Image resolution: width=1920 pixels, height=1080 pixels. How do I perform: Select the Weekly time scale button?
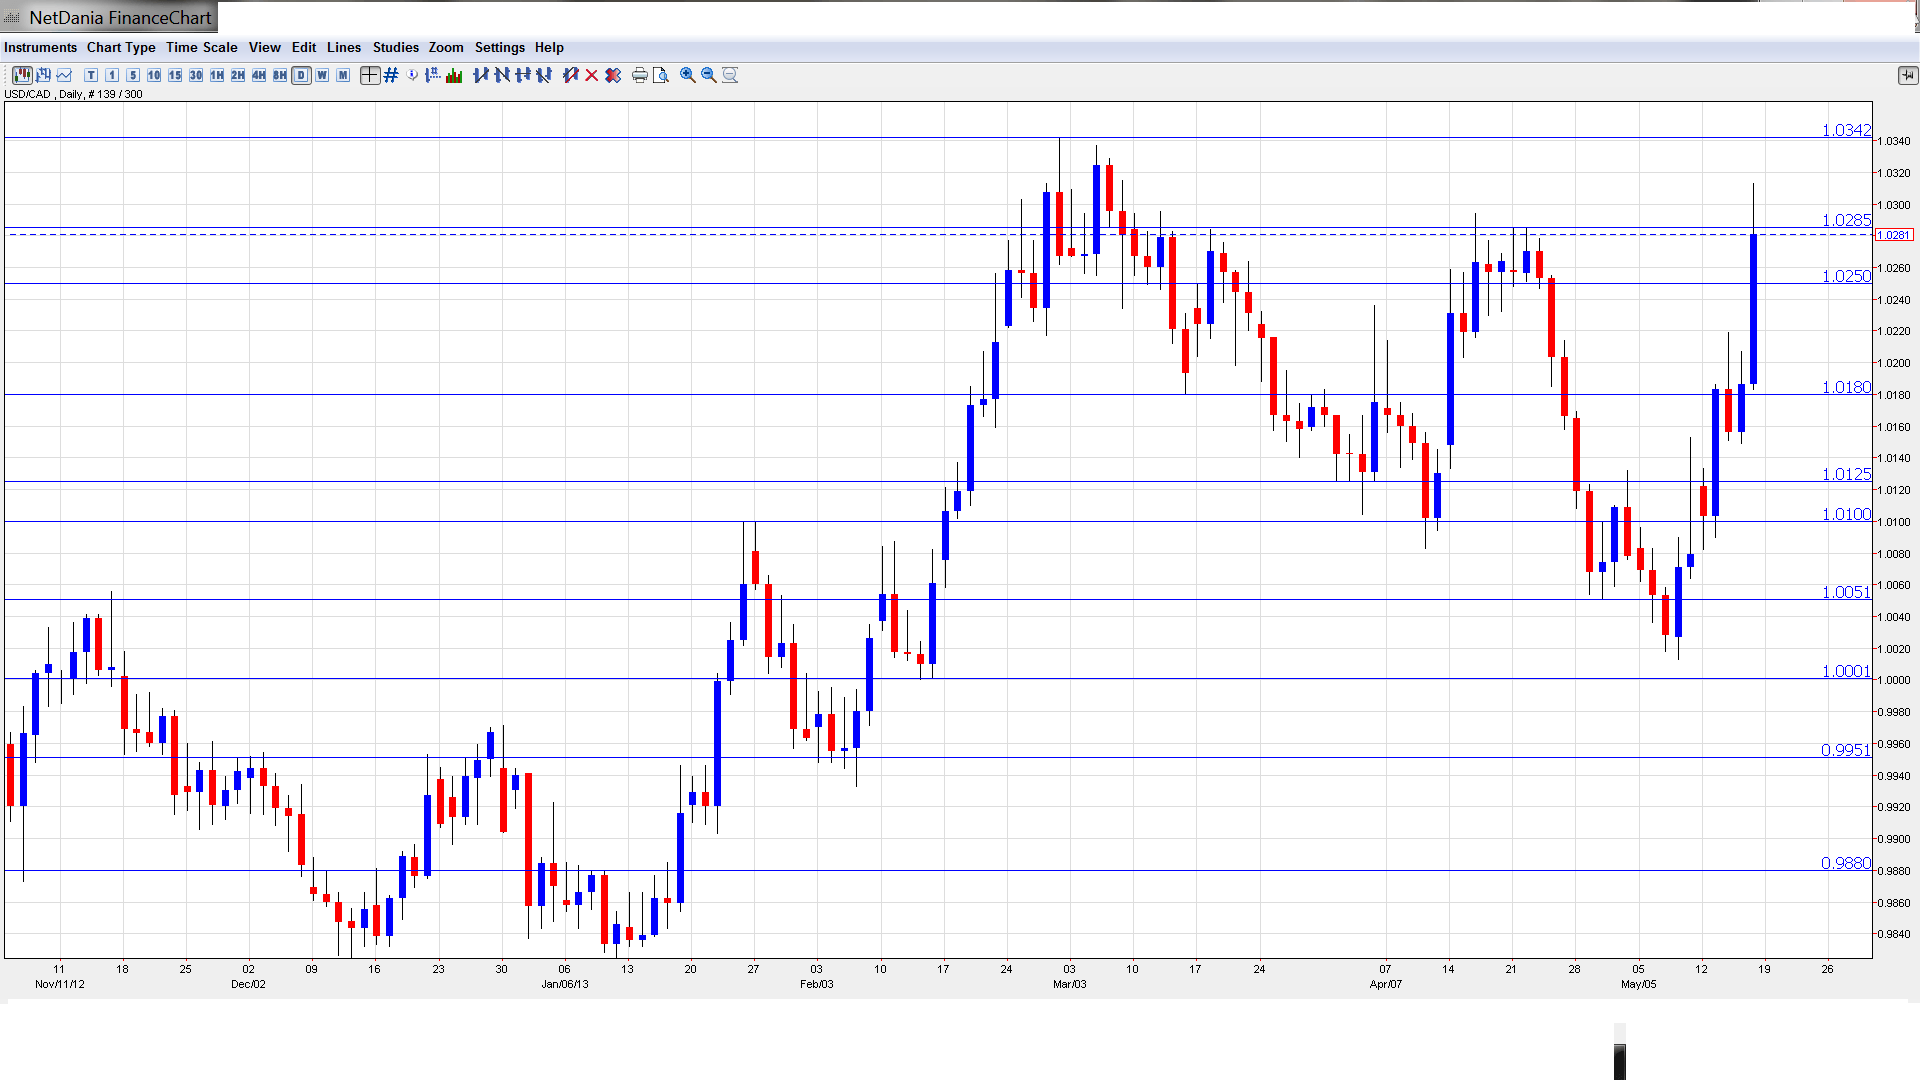(322, 75)
